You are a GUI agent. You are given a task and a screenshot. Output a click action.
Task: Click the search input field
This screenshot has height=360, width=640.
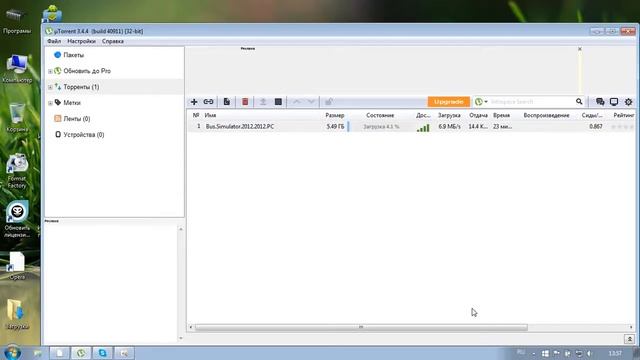tap(531, 102)
